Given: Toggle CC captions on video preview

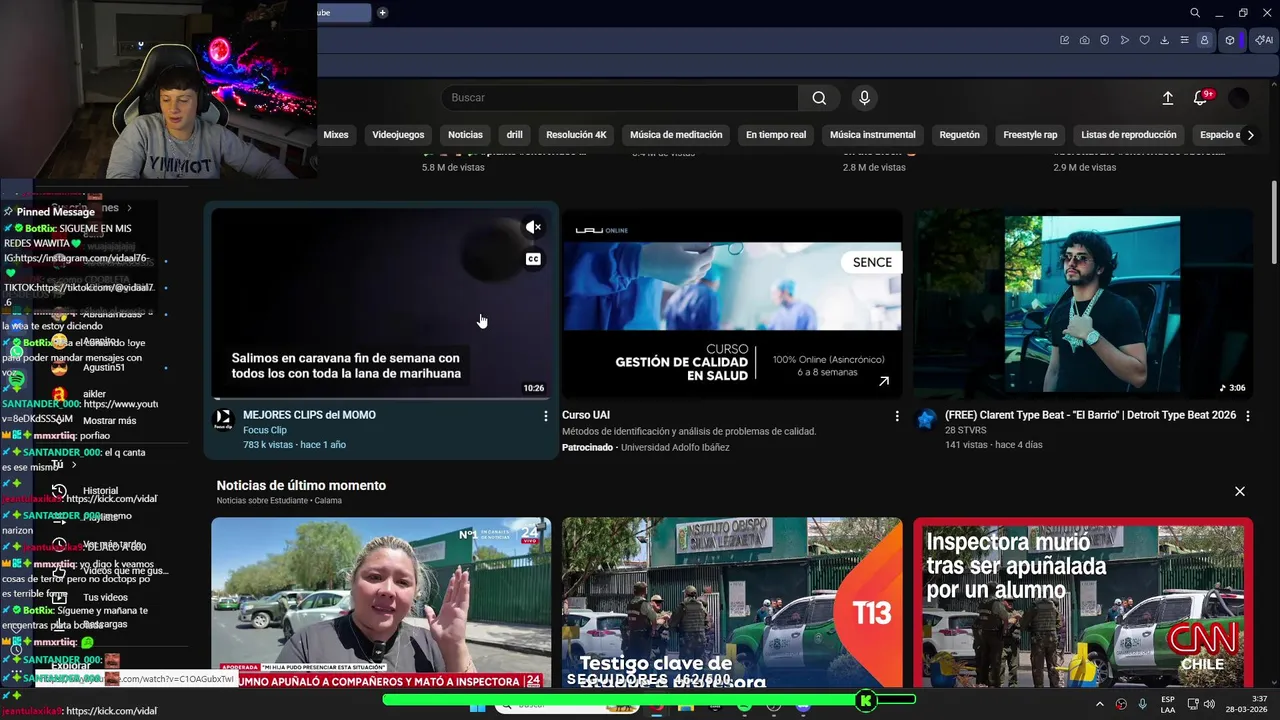Looking at the screenshot, I should [534, 259].
